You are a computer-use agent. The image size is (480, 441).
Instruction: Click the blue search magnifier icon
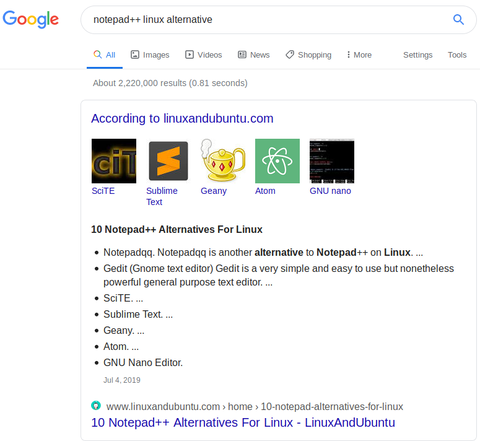[458, 19]
